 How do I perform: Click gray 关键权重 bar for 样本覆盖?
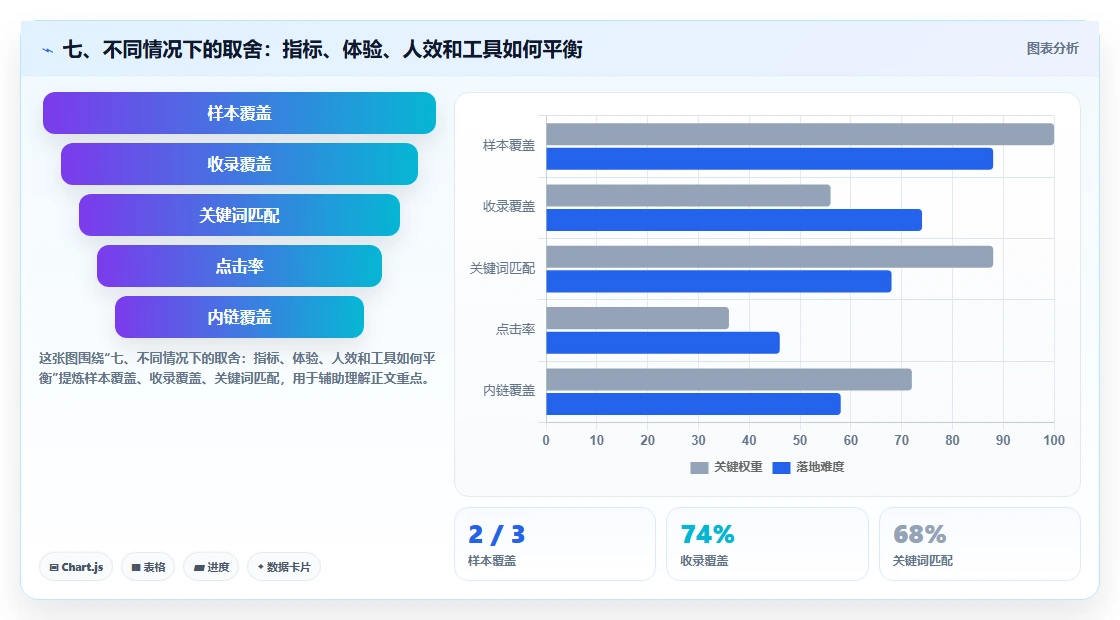pos(800,134)
